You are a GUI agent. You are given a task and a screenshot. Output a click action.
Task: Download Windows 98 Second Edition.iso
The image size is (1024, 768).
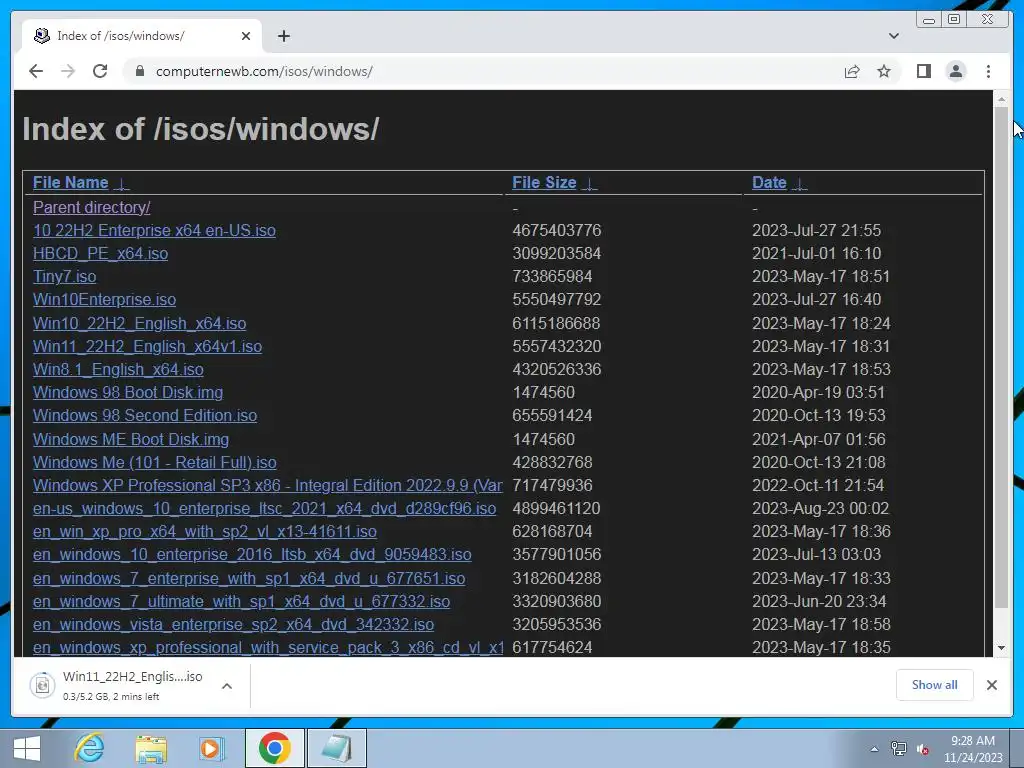click(145, 415)
